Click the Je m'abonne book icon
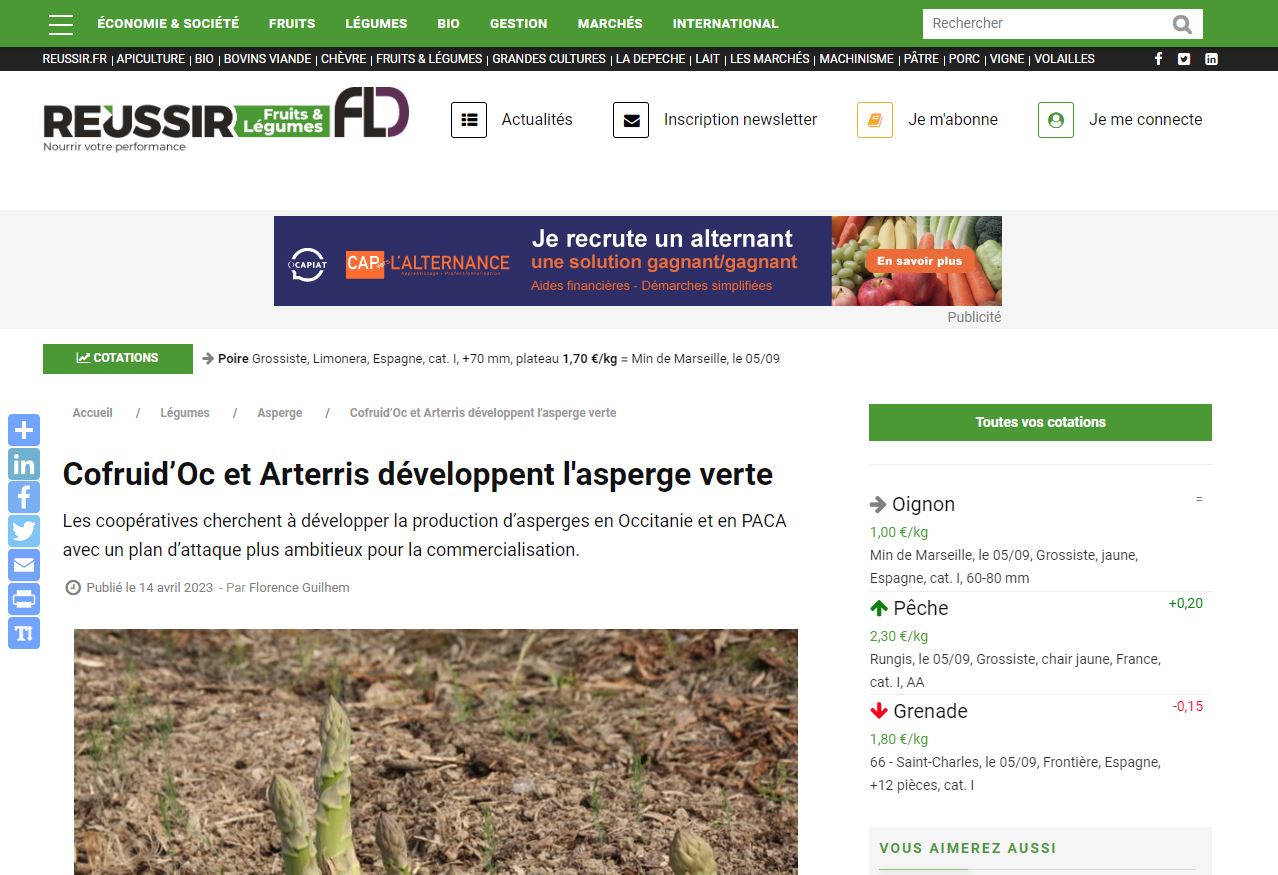Image resolution: width=1278 pixels, height=875 pixels. (875, 120)
